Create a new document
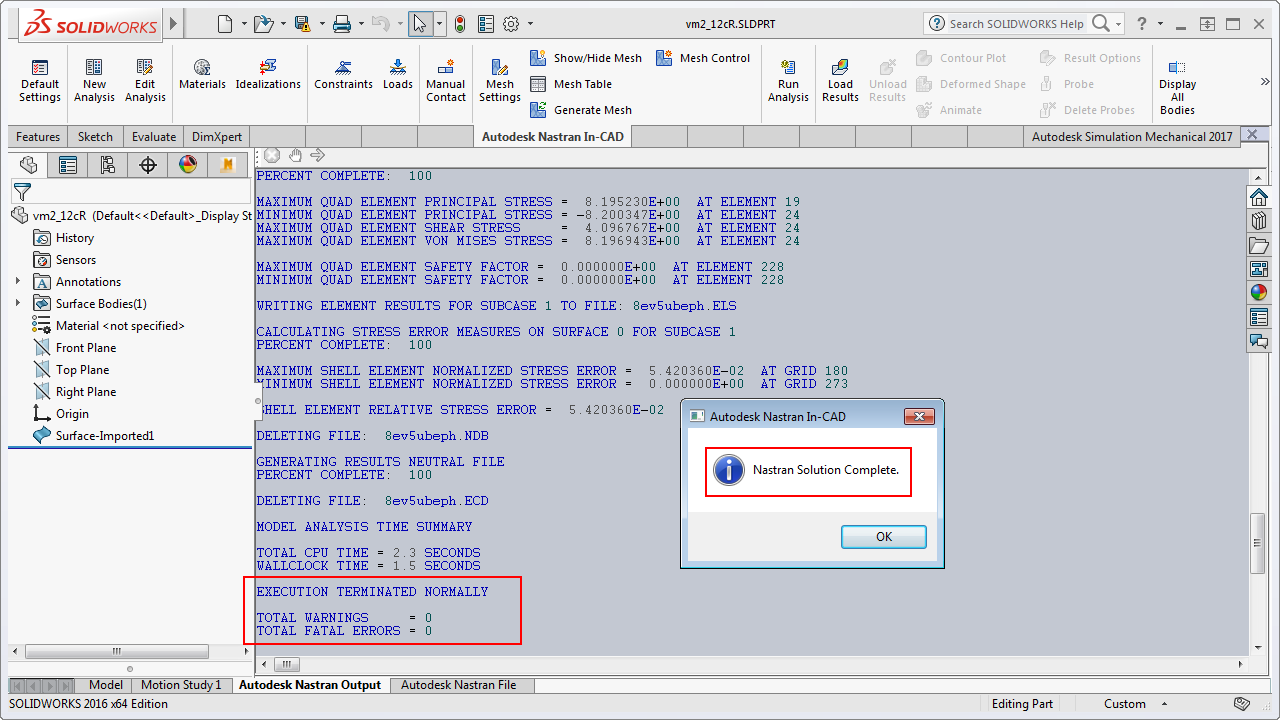 (225, 23)
